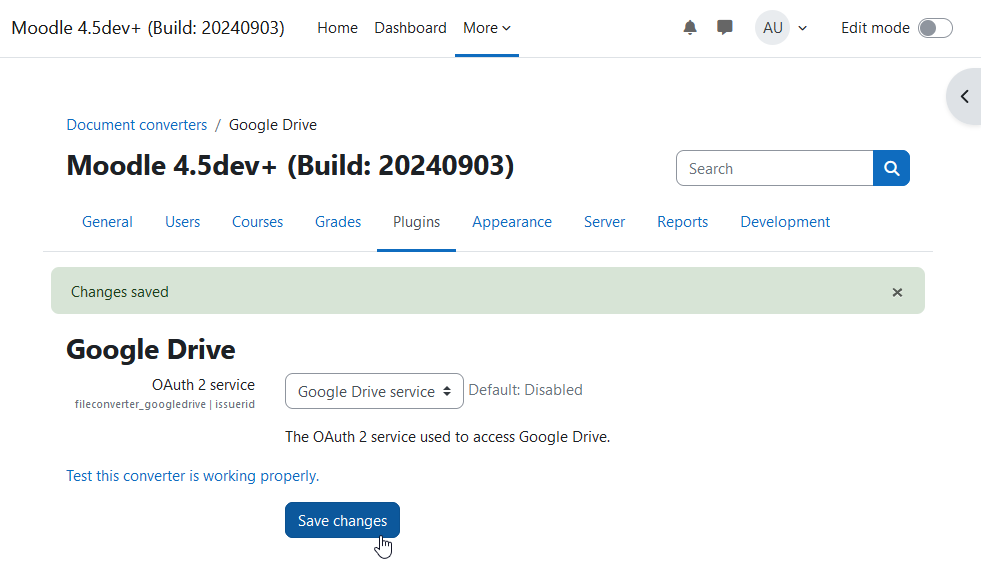Switch to the Development tab
The image size is (981, 582).
tap(785, 222)
